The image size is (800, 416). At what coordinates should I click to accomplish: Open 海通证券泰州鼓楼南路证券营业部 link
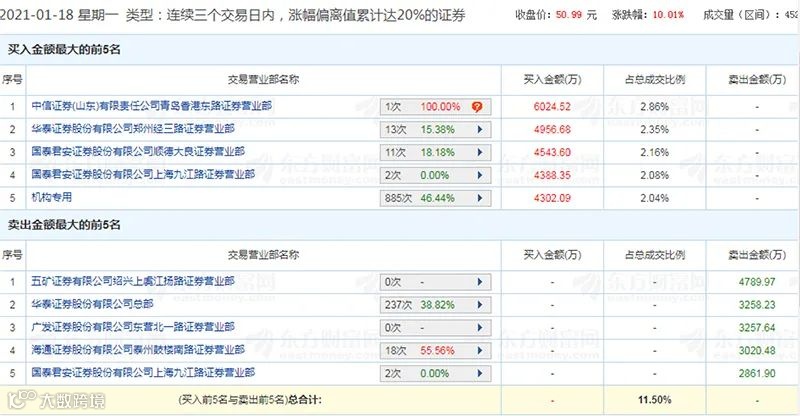tap(138, 350)
